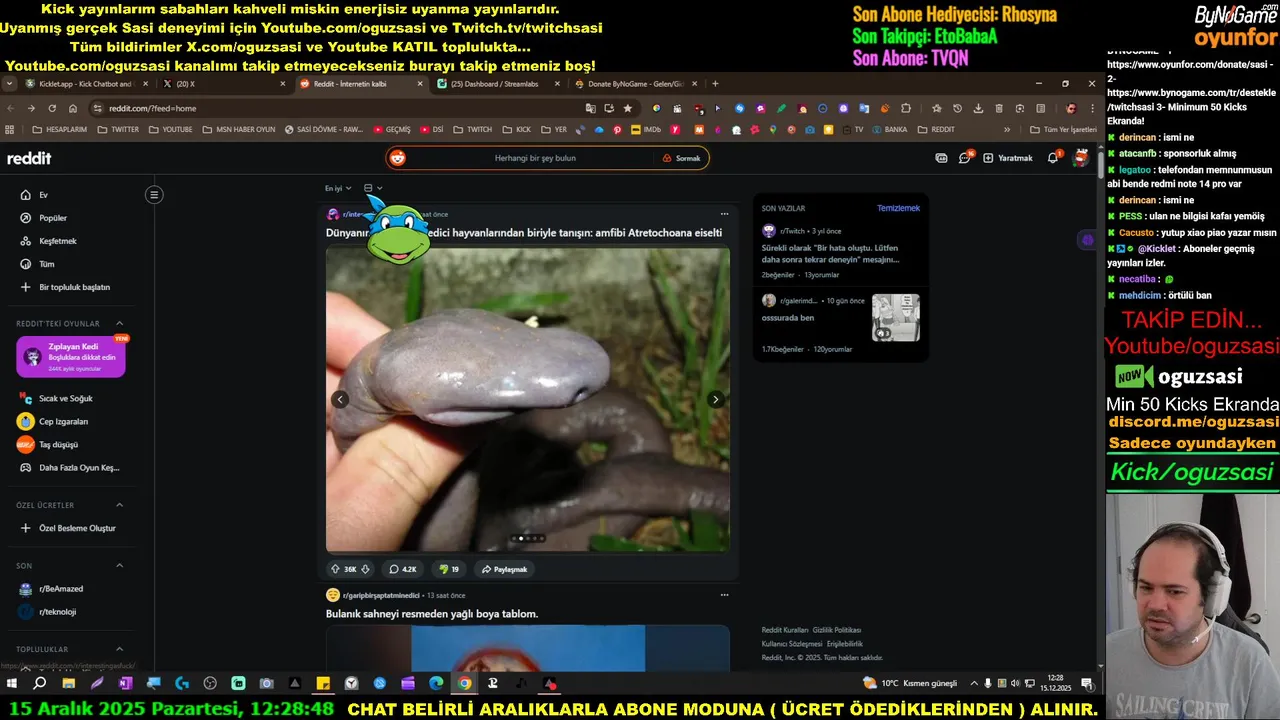Switch to the Kicklet.app tab
This screenshot has height=720, width=1280.
pyautogui.click(x=87, y=84)
